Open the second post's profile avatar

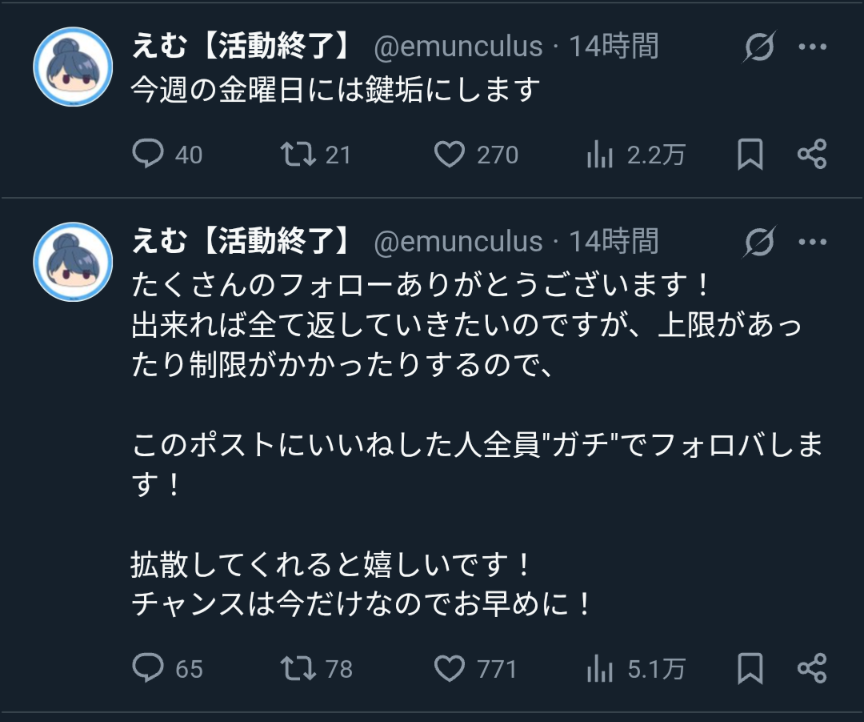point(72,261)
